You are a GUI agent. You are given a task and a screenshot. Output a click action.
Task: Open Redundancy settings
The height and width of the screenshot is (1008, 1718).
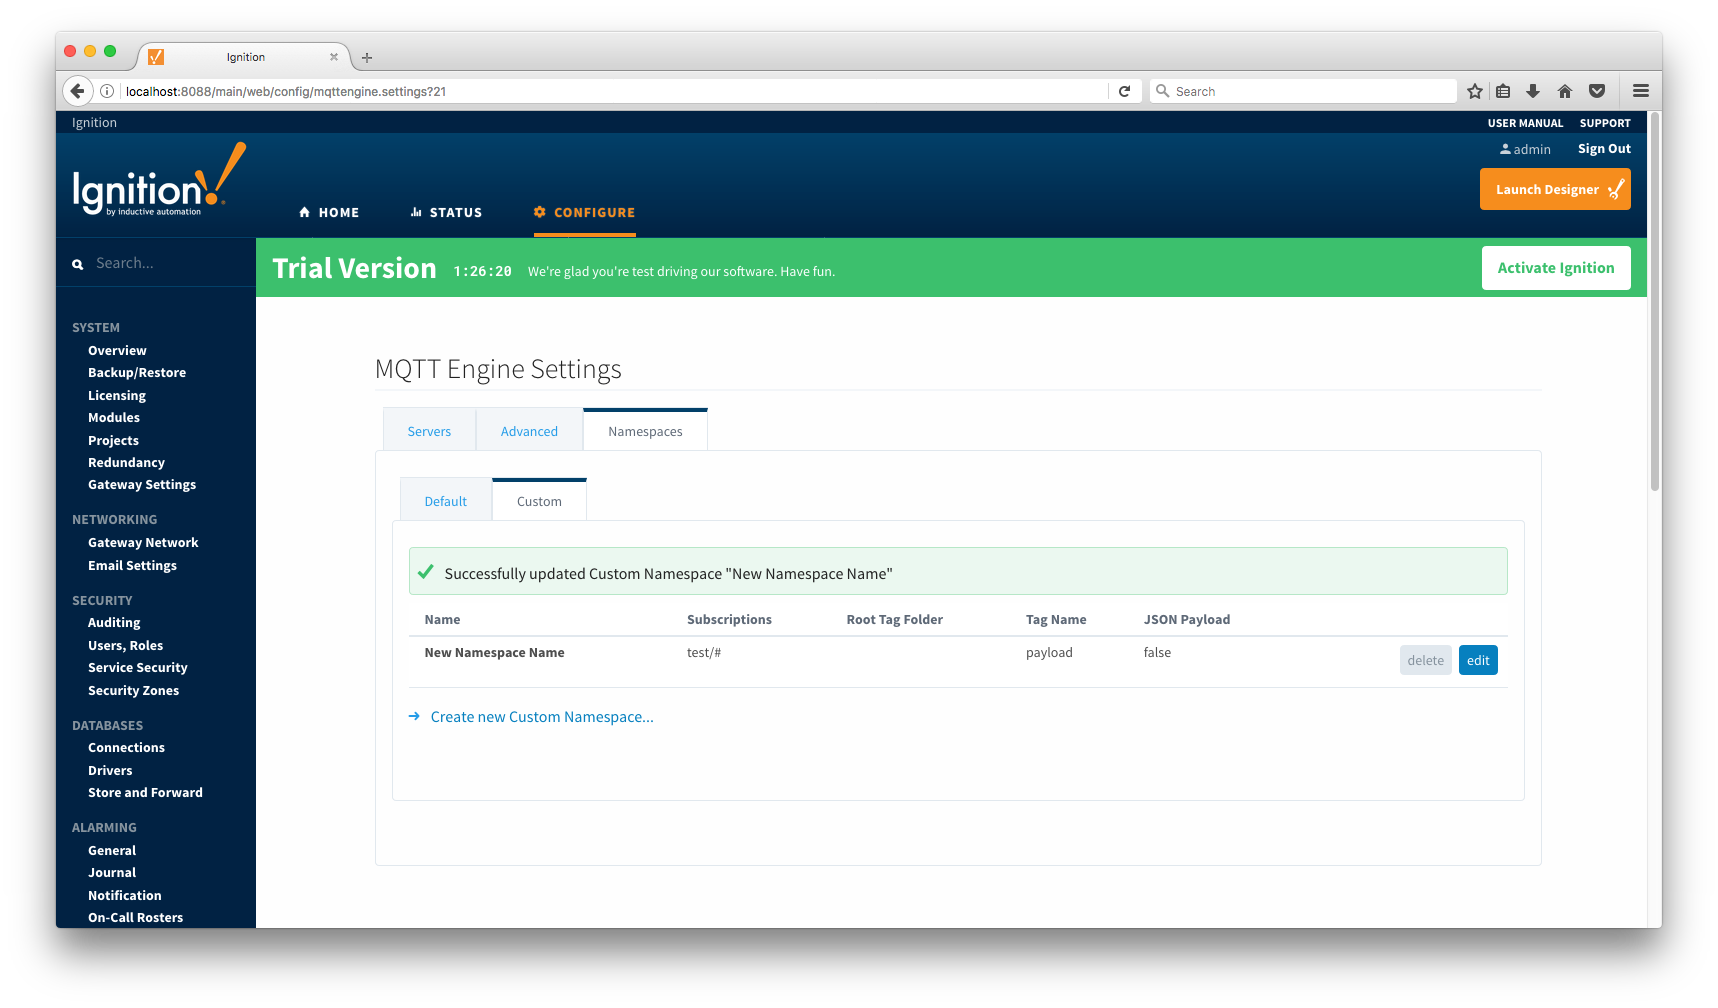pyautogui.click(x=126, y=463)
